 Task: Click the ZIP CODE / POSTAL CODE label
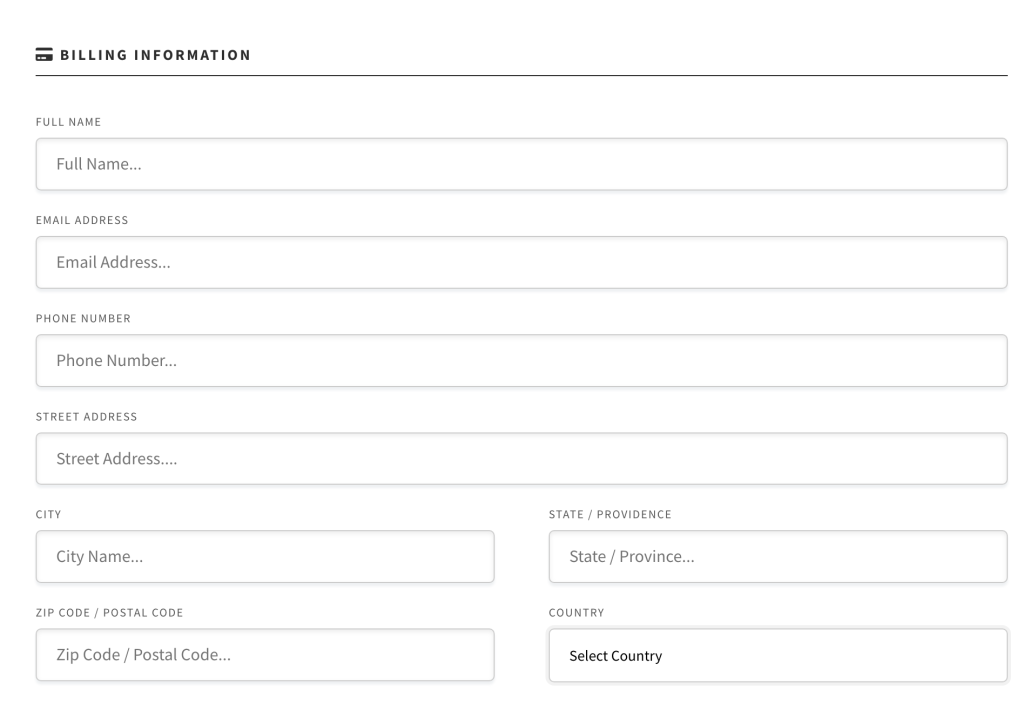[x=110, y=613]
